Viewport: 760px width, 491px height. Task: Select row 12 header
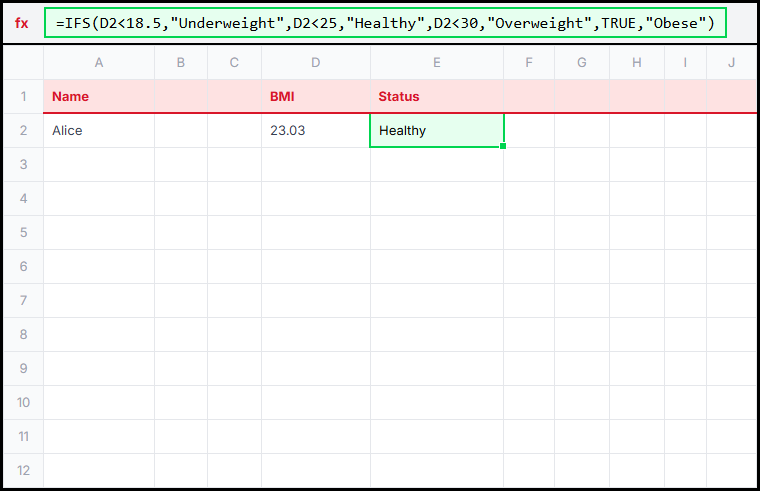(23, 470)
